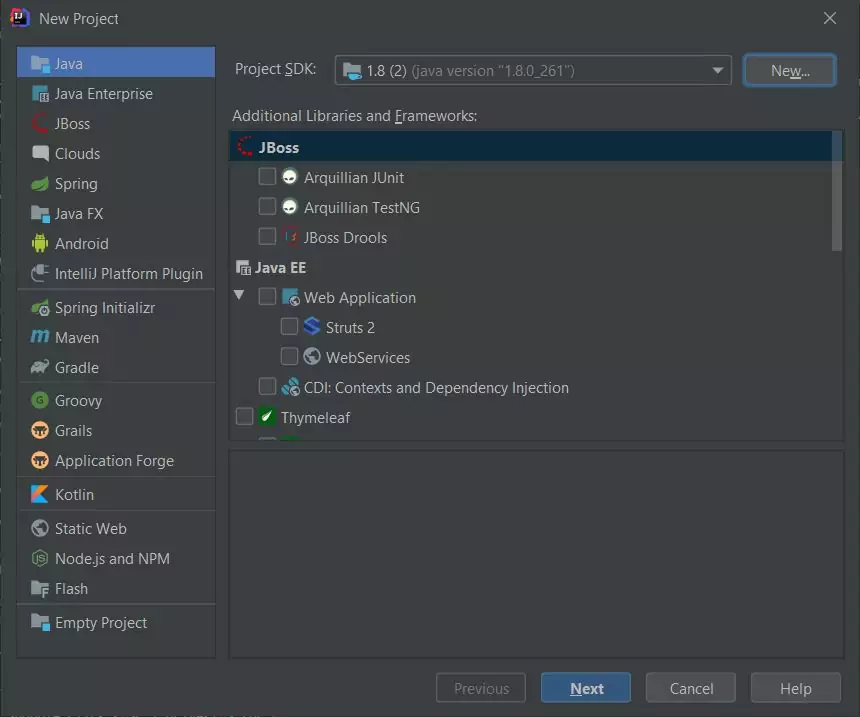The height and width of the screenshot is (717, 860).
Task: Click the Empty Project icon
Action: (x=40, y=622)
